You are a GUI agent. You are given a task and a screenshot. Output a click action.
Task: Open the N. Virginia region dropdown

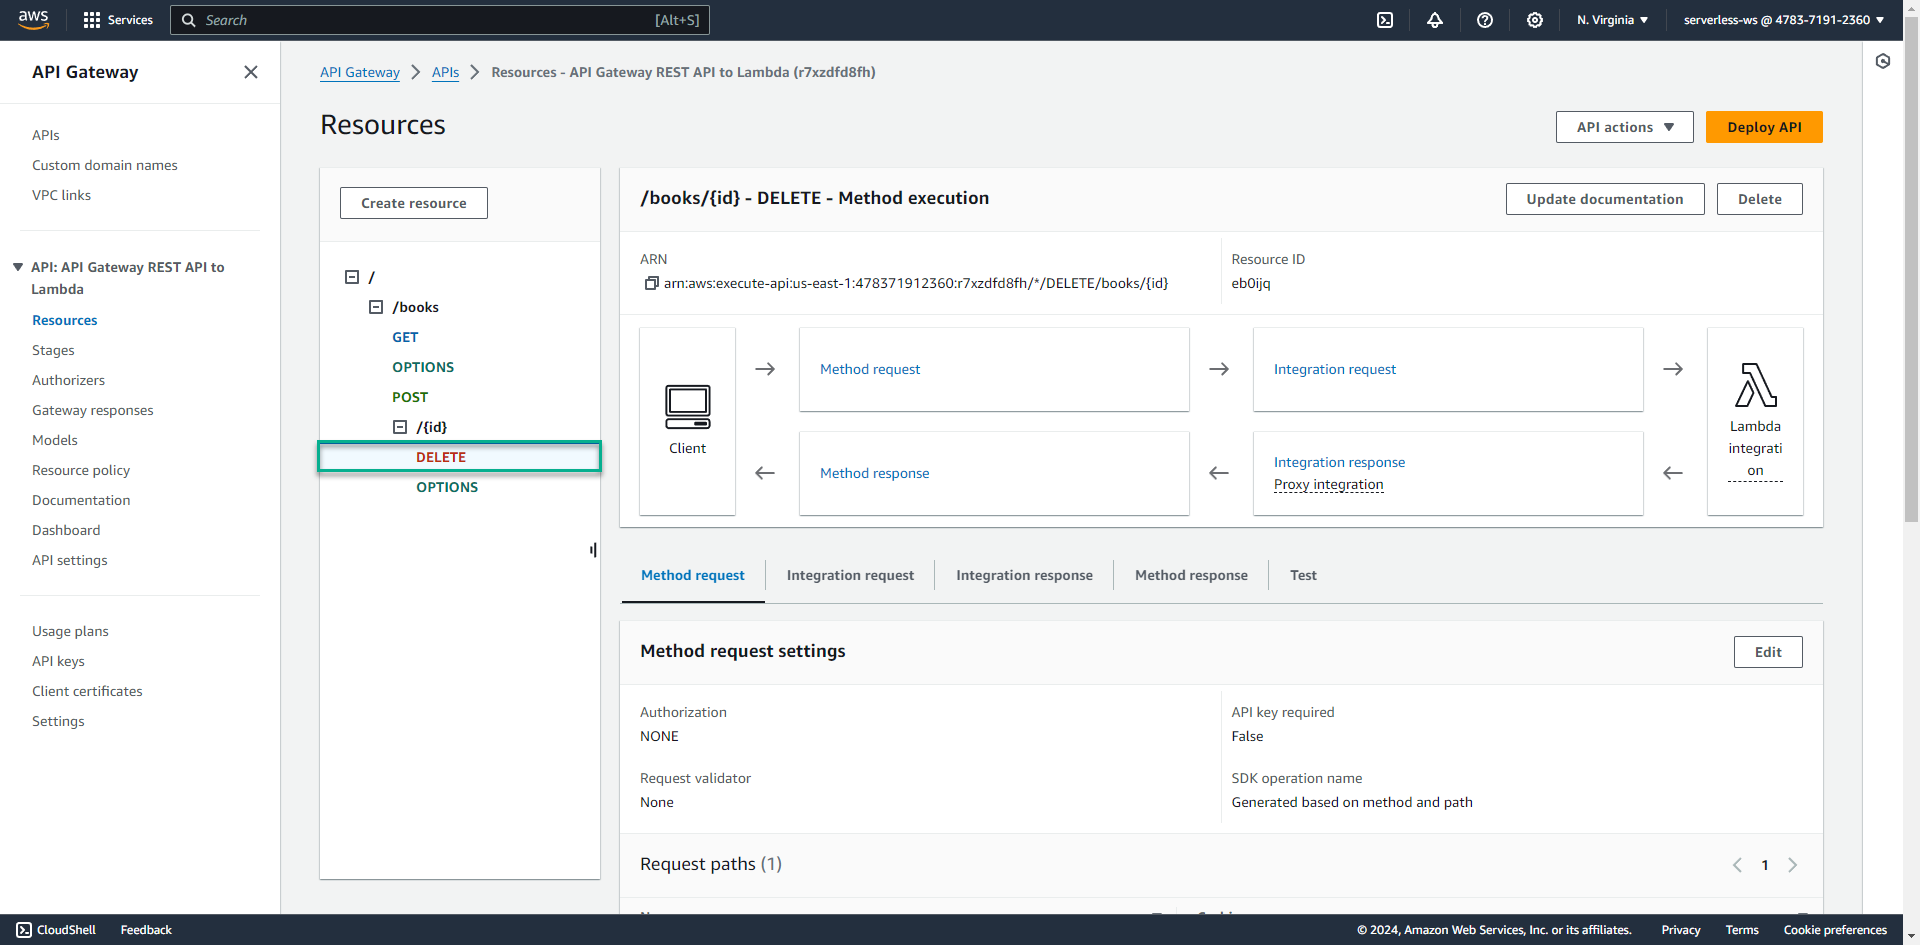coord(1612,20)
